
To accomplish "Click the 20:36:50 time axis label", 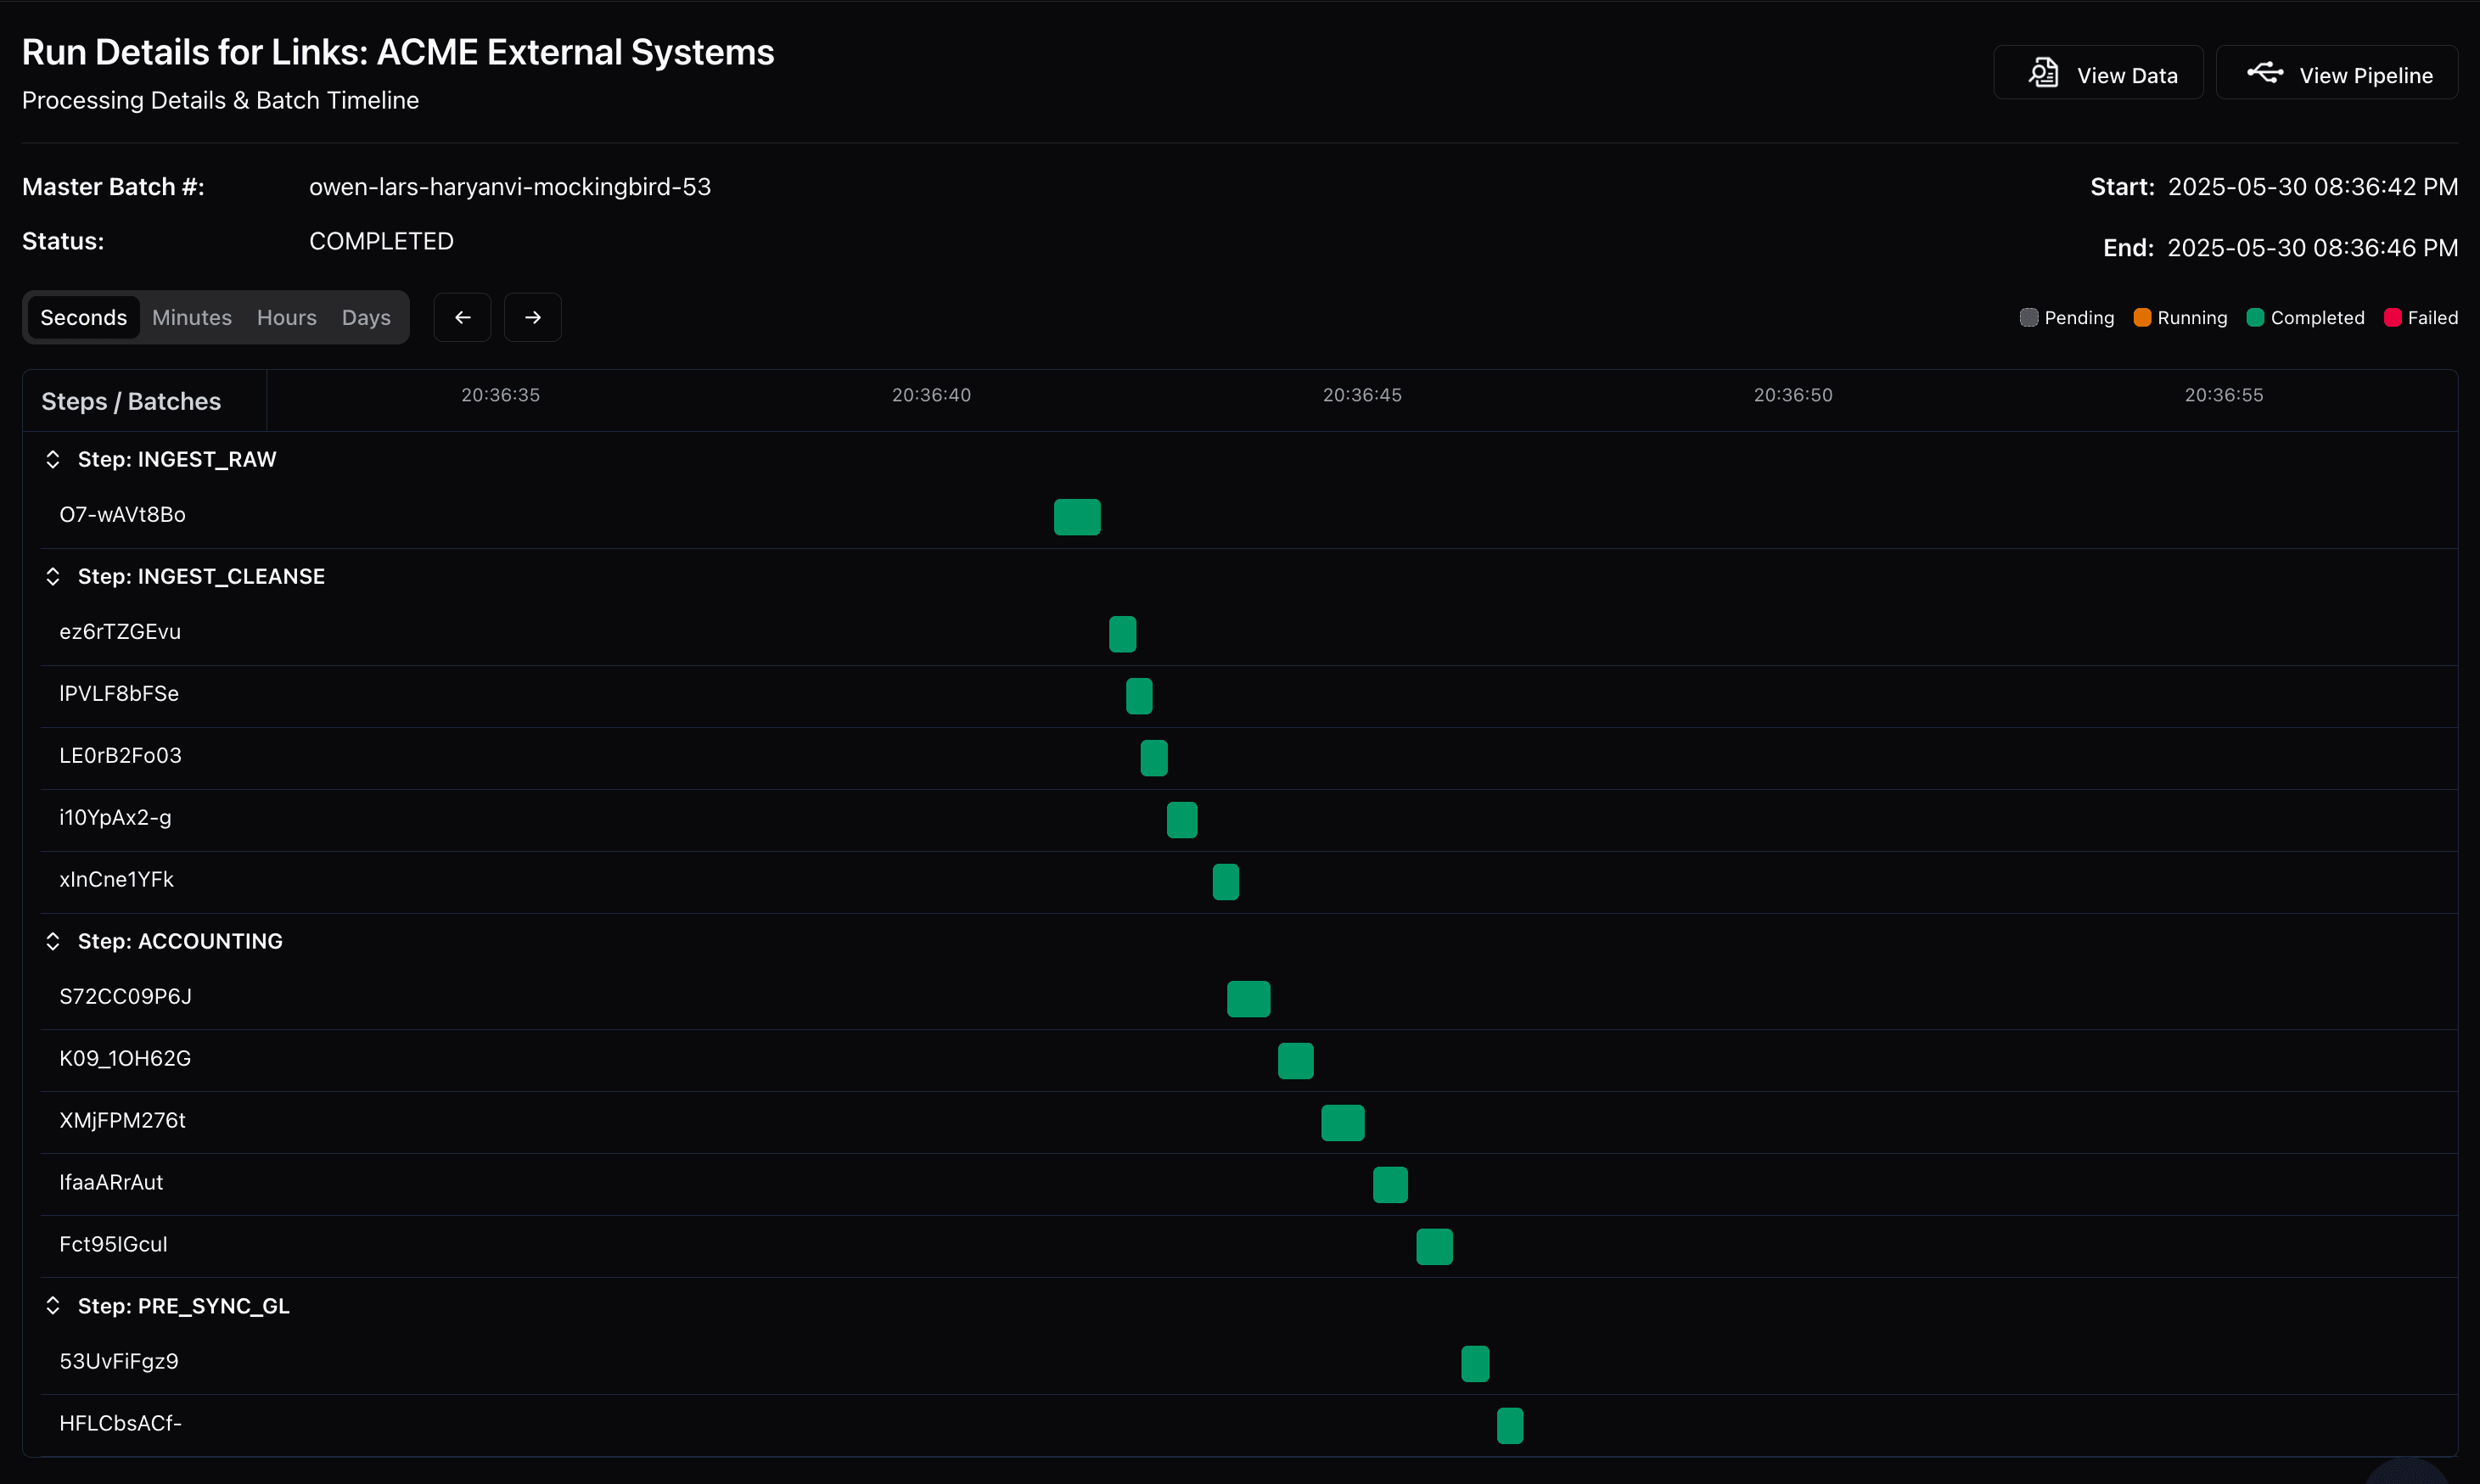I will [1794, 395].
